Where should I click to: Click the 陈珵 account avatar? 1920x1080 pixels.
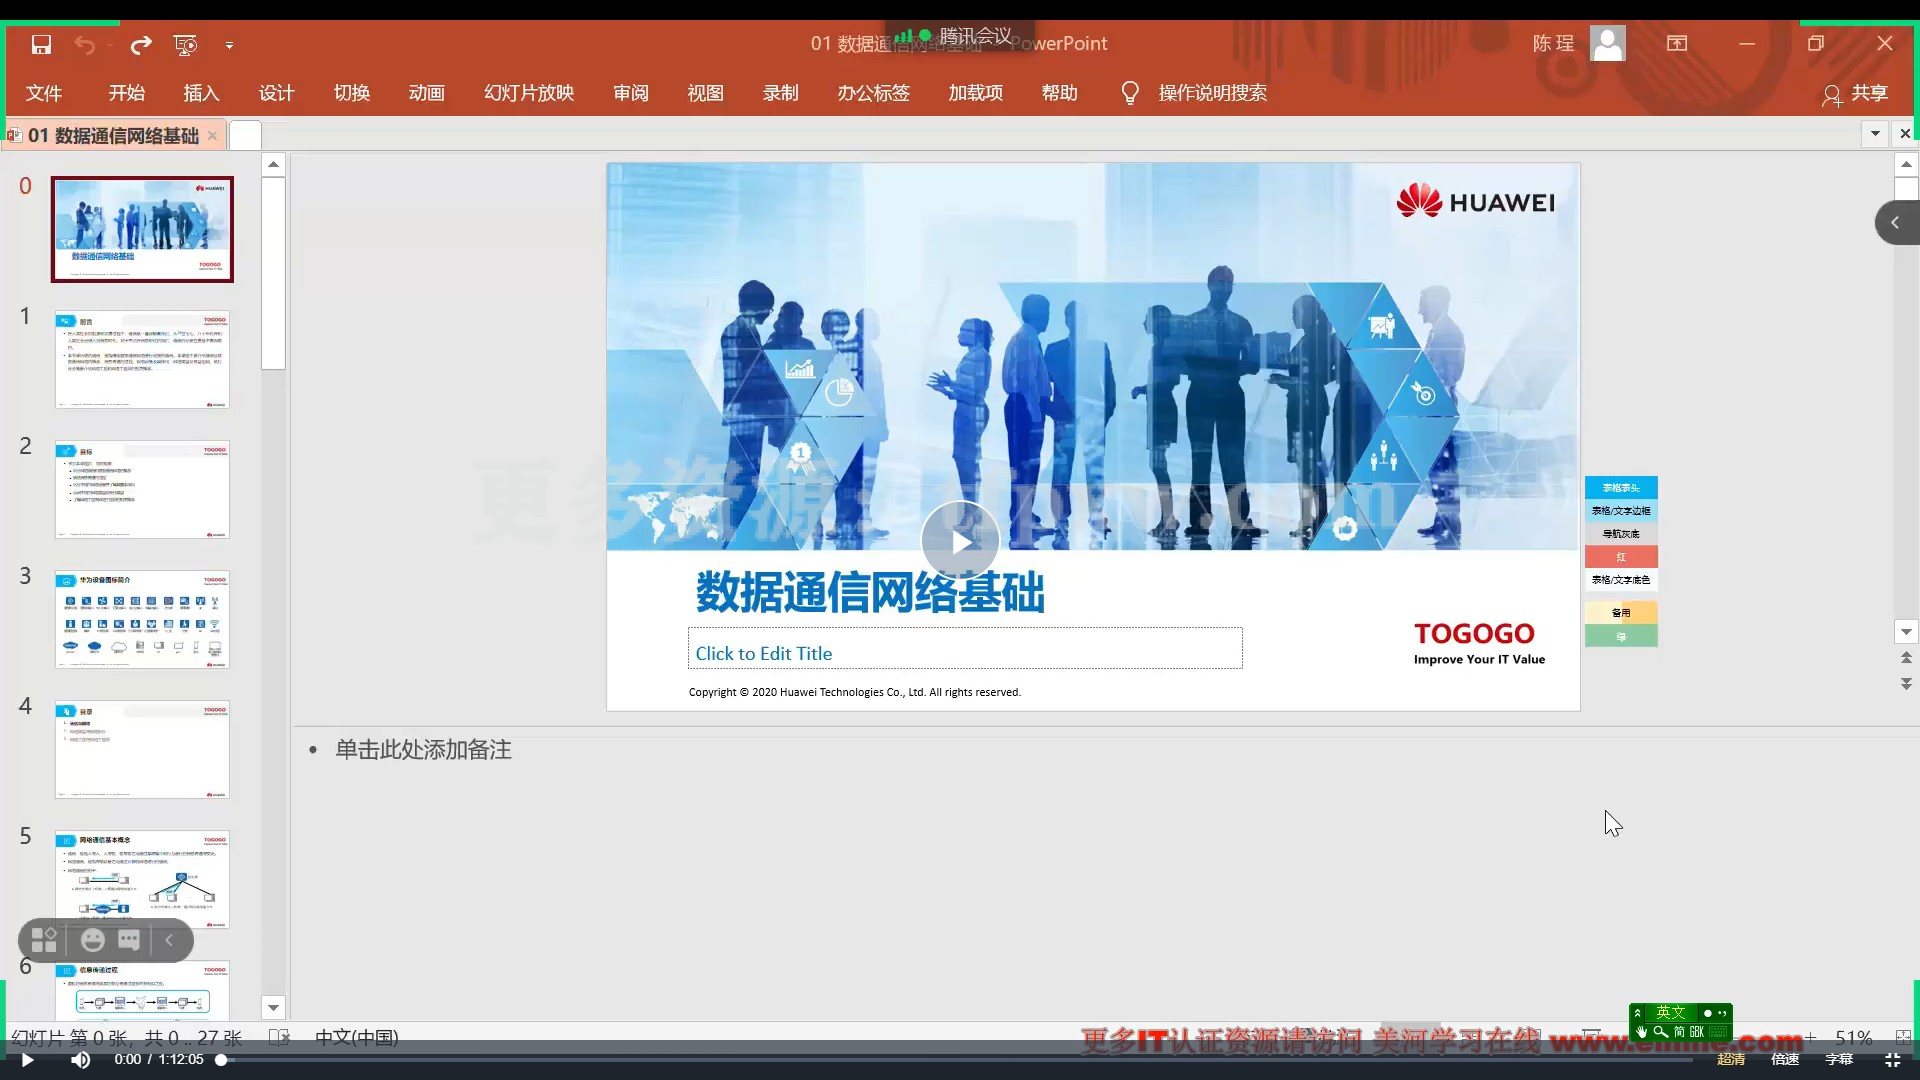coord(1608,43)
